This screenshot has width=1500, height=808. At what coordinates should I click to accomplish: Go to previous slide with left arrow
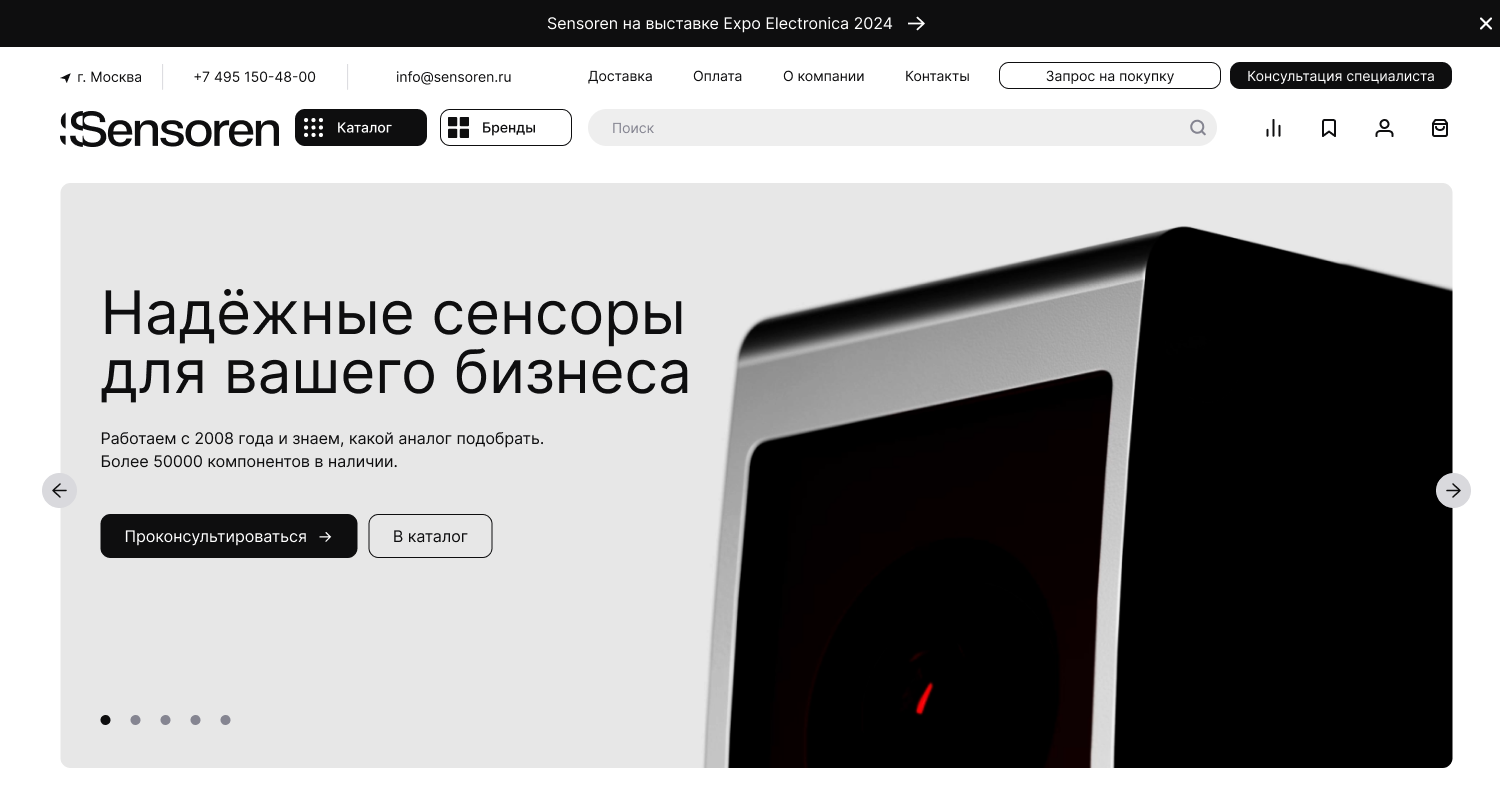coord(59,490)
